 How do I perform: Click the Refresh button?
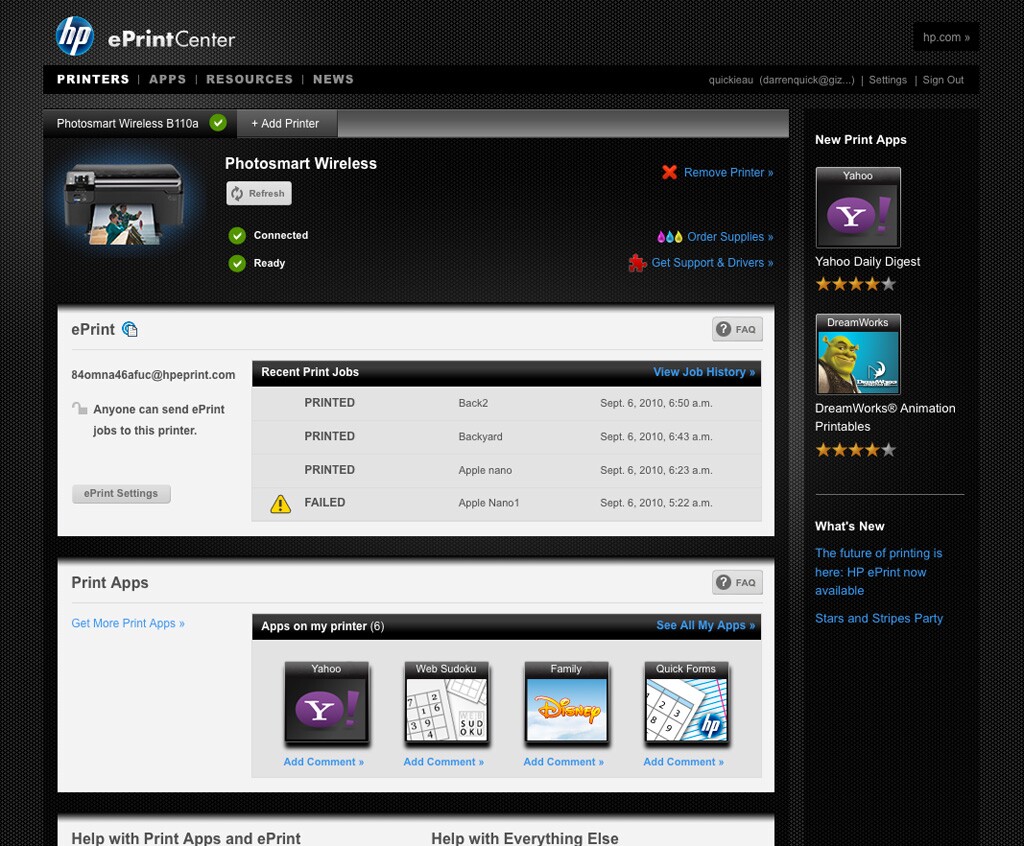coord(259,193)
